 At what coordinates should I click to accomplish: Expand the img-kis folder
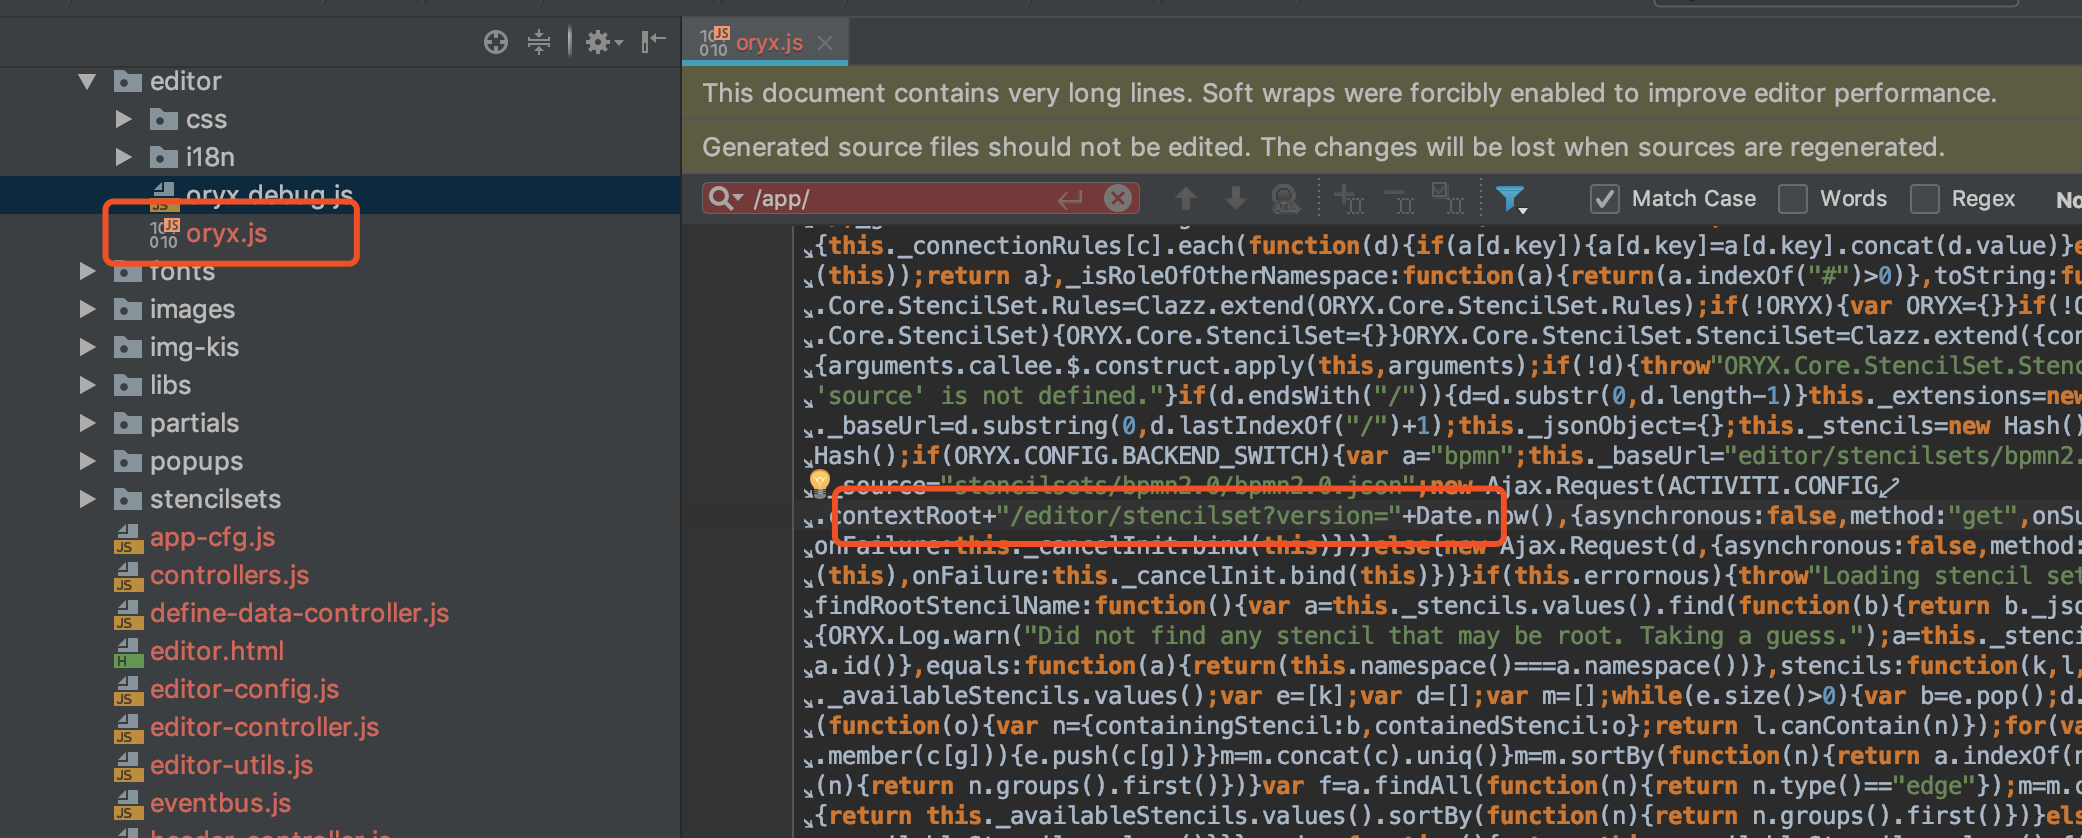pos(87,347)
